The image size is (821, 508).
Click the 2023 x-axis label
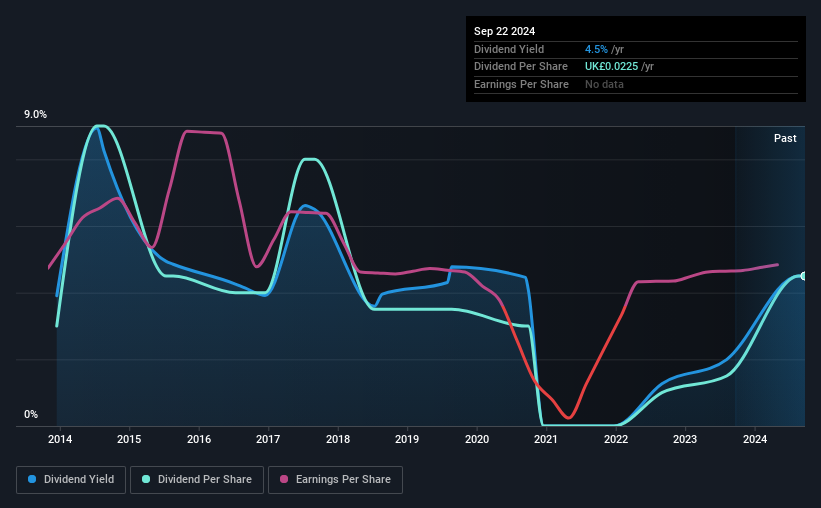click(685, 439)
